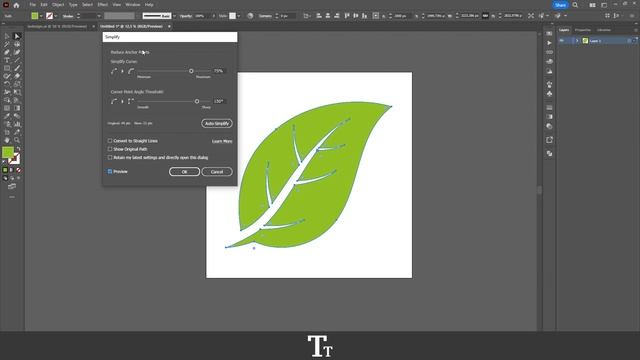Select the Rotate tool
The height and width of the screenshot is (360, 640).
click(7, 84)
